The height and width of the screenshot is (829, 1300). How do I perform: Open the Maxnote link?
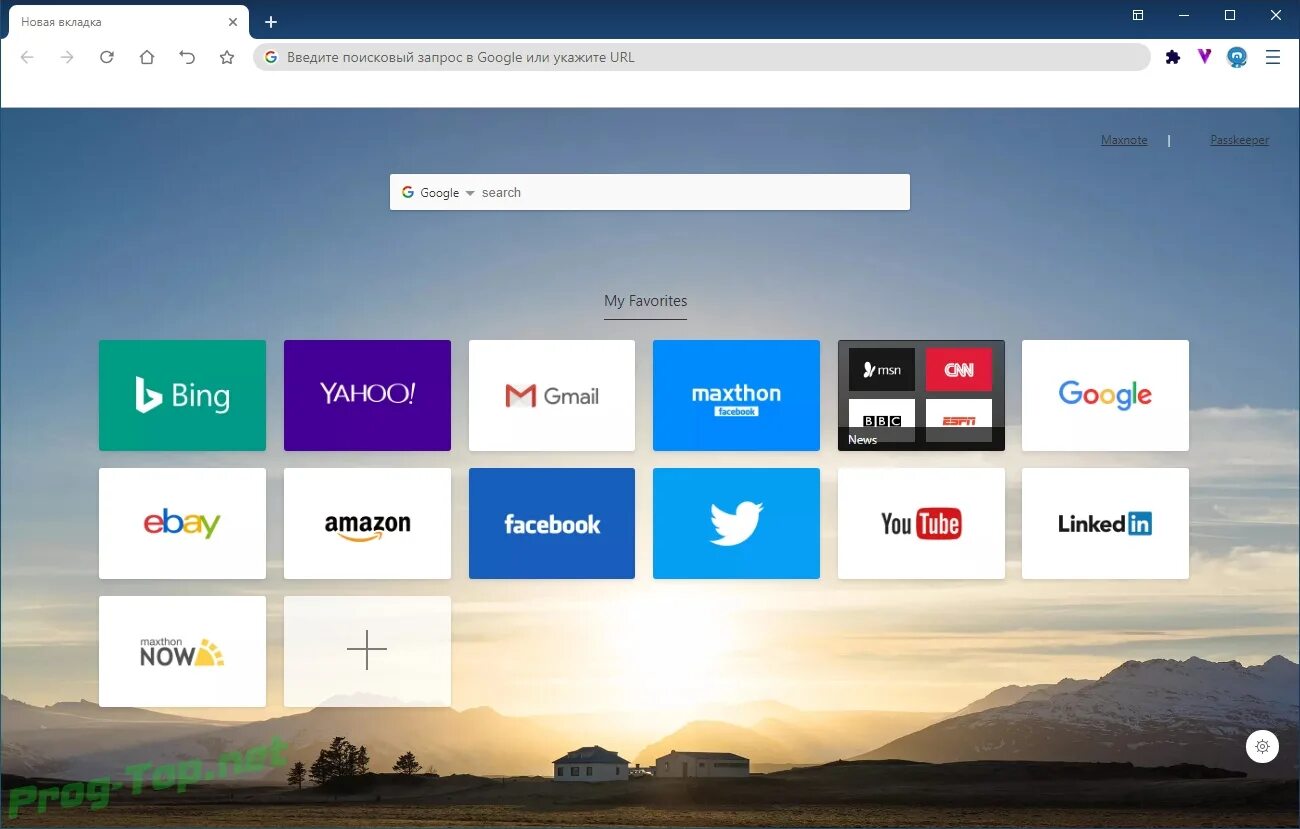click(1124, 140)
